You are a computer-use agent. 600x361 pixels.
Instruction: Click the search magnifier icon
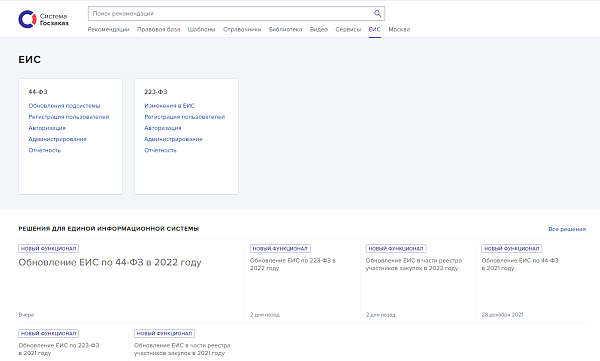tap(377, 14)
